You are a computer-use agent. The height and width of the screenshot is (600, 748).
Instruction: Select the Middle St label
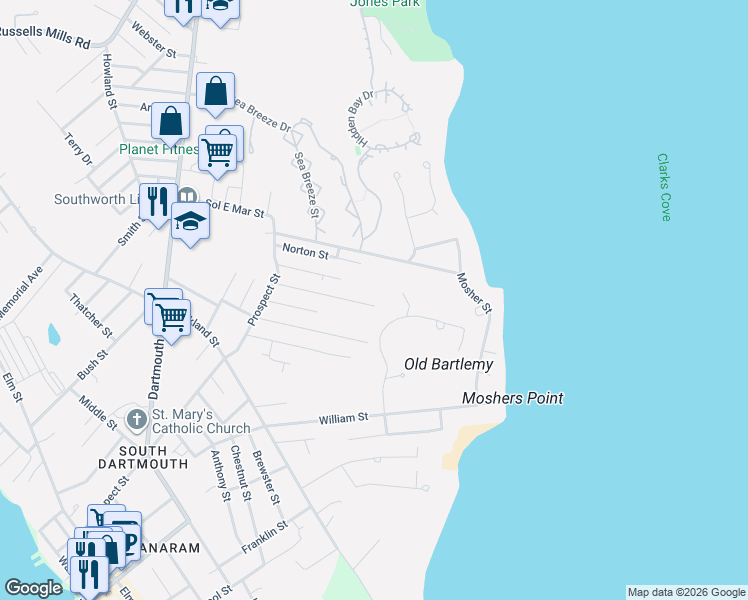click(98, 413)
